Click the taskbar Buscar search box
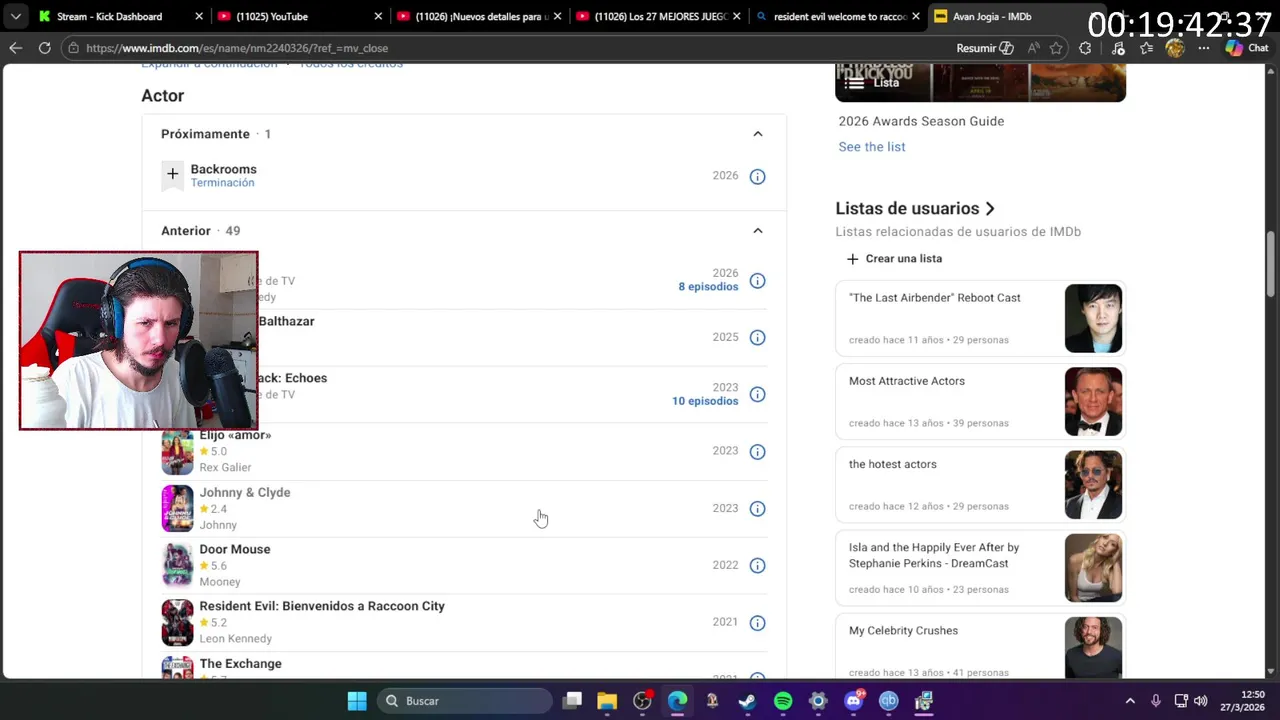This screenshot has height=720, width=1280. tap(465, 701)
